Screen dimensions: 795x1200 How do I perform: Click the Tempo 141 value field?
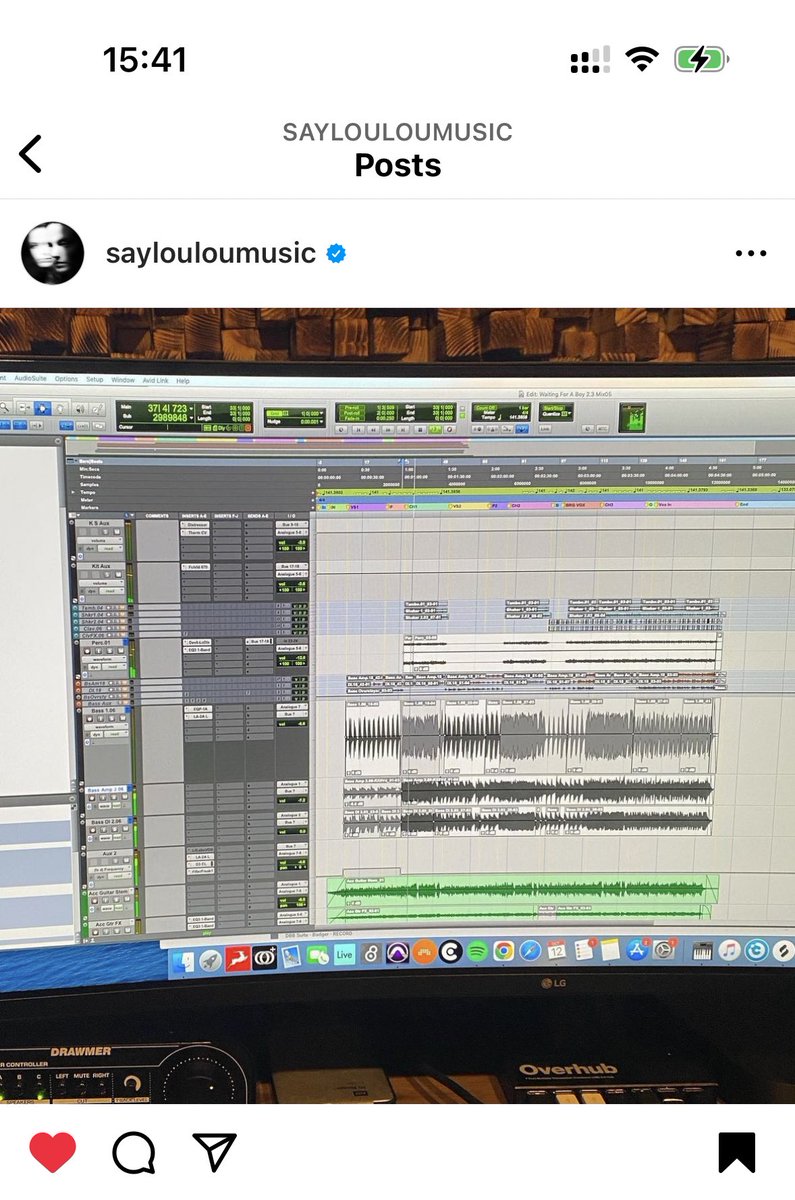point(518,417)
